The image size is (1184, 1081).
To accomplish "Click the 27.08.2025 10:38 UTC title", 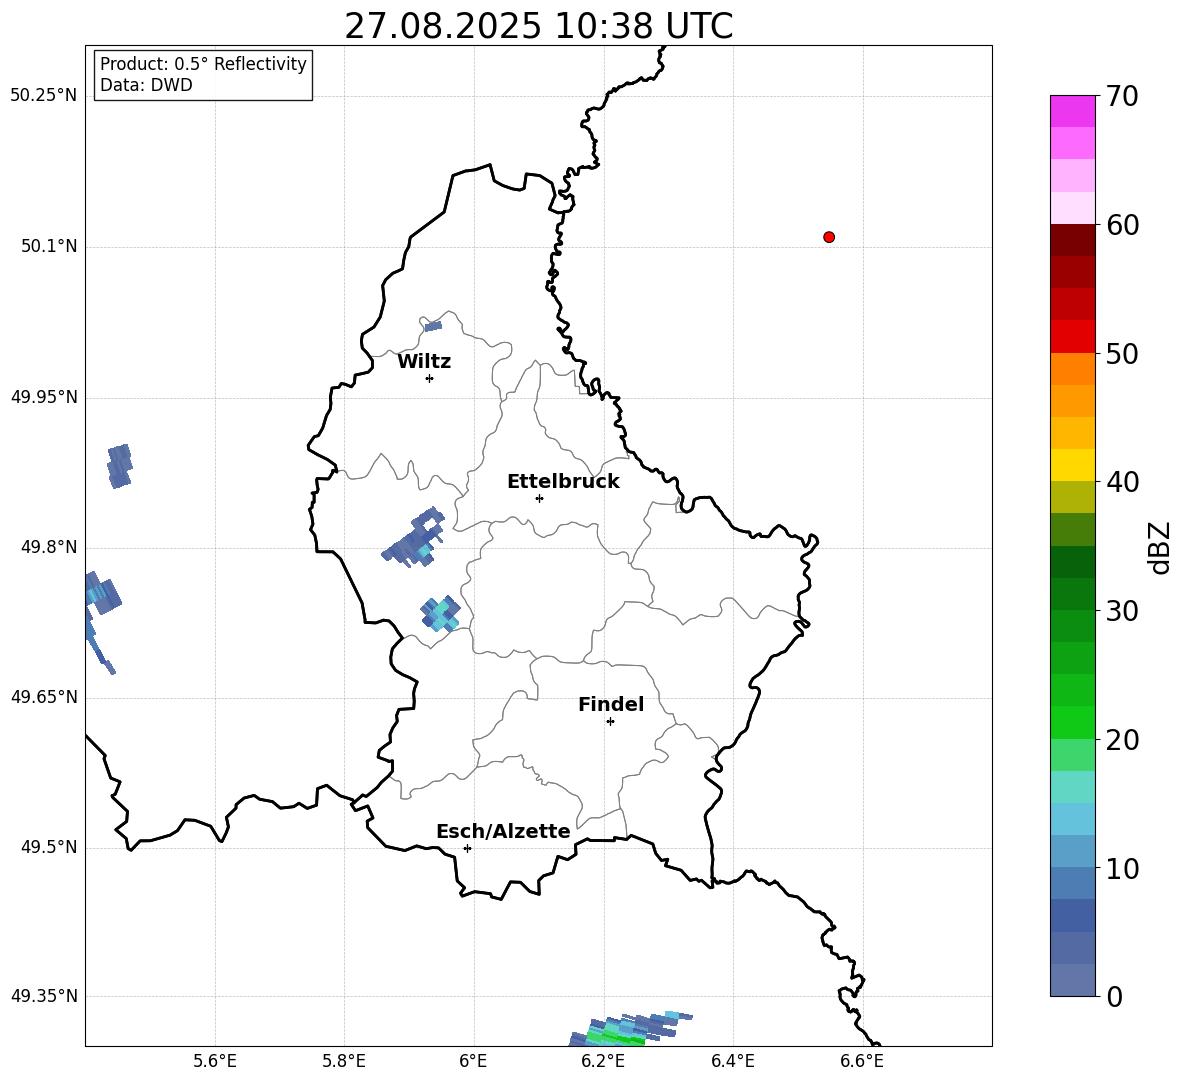I will 538,26.
